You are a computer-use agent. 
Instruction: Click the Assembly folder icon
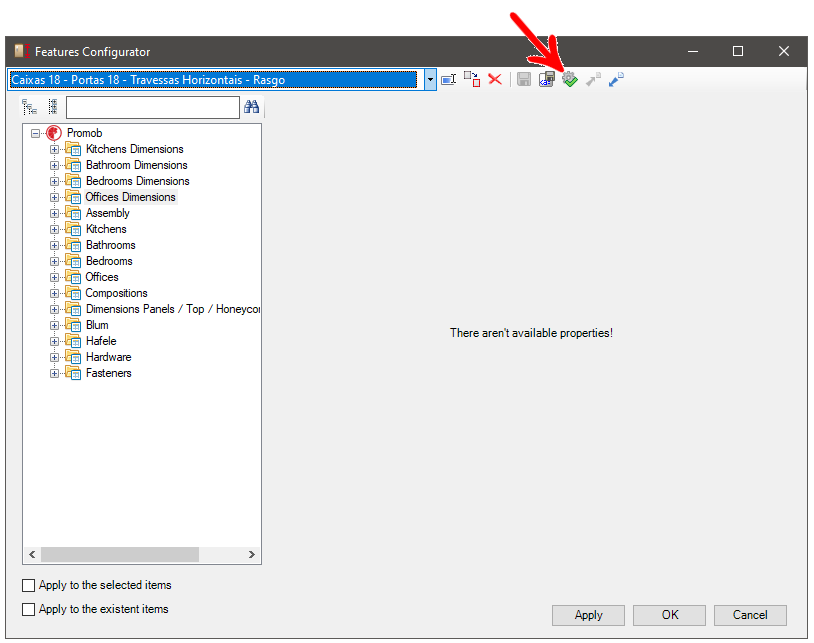point(73,213)
